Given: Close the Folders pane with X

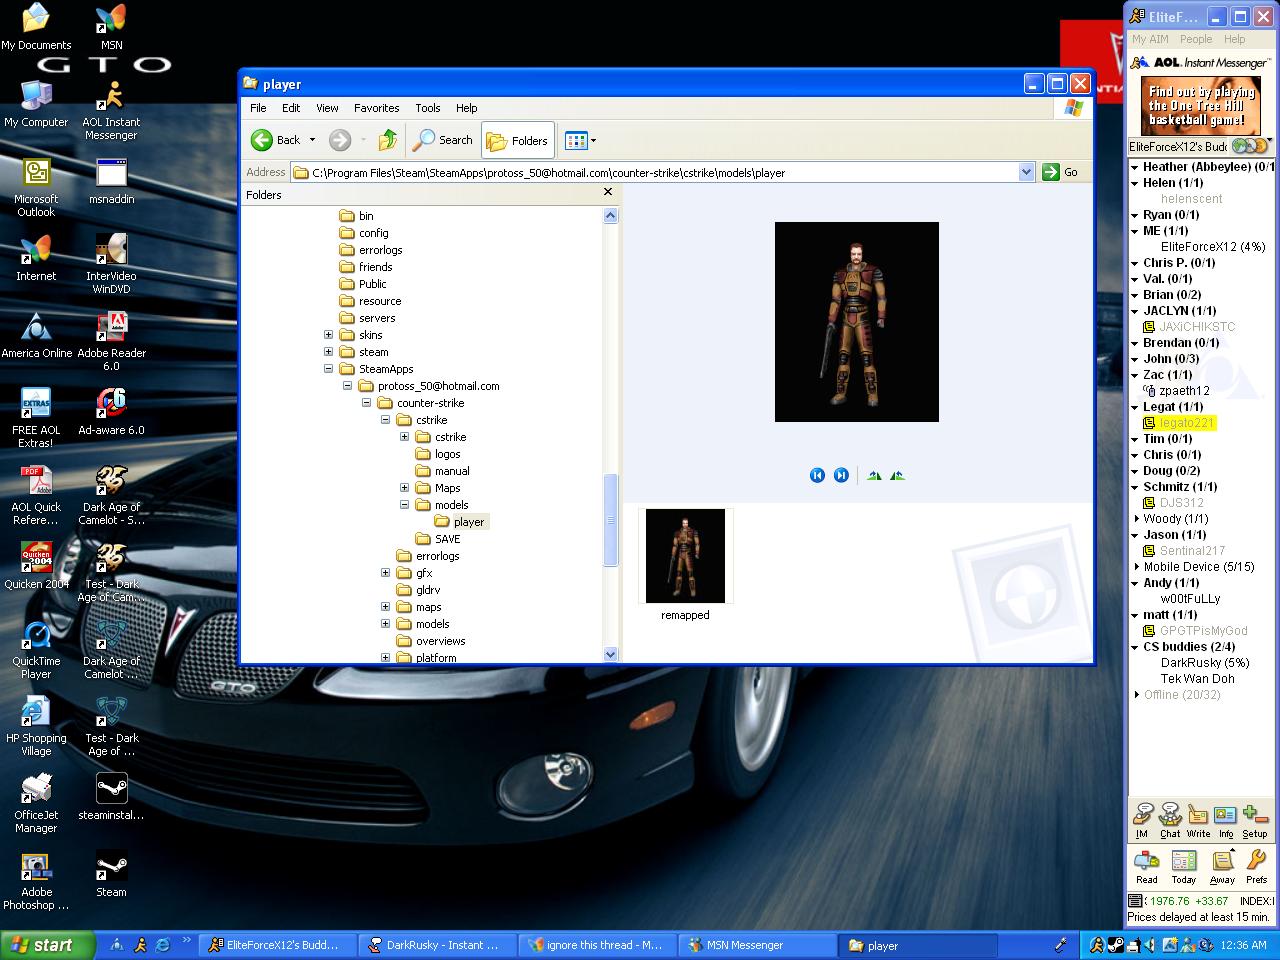Looking at the screenshot, I should [x=607, y=192].
